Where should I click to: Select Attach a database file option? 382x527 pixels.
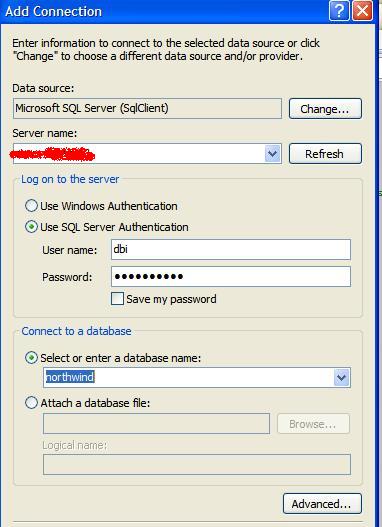click(x=31, y=403)
